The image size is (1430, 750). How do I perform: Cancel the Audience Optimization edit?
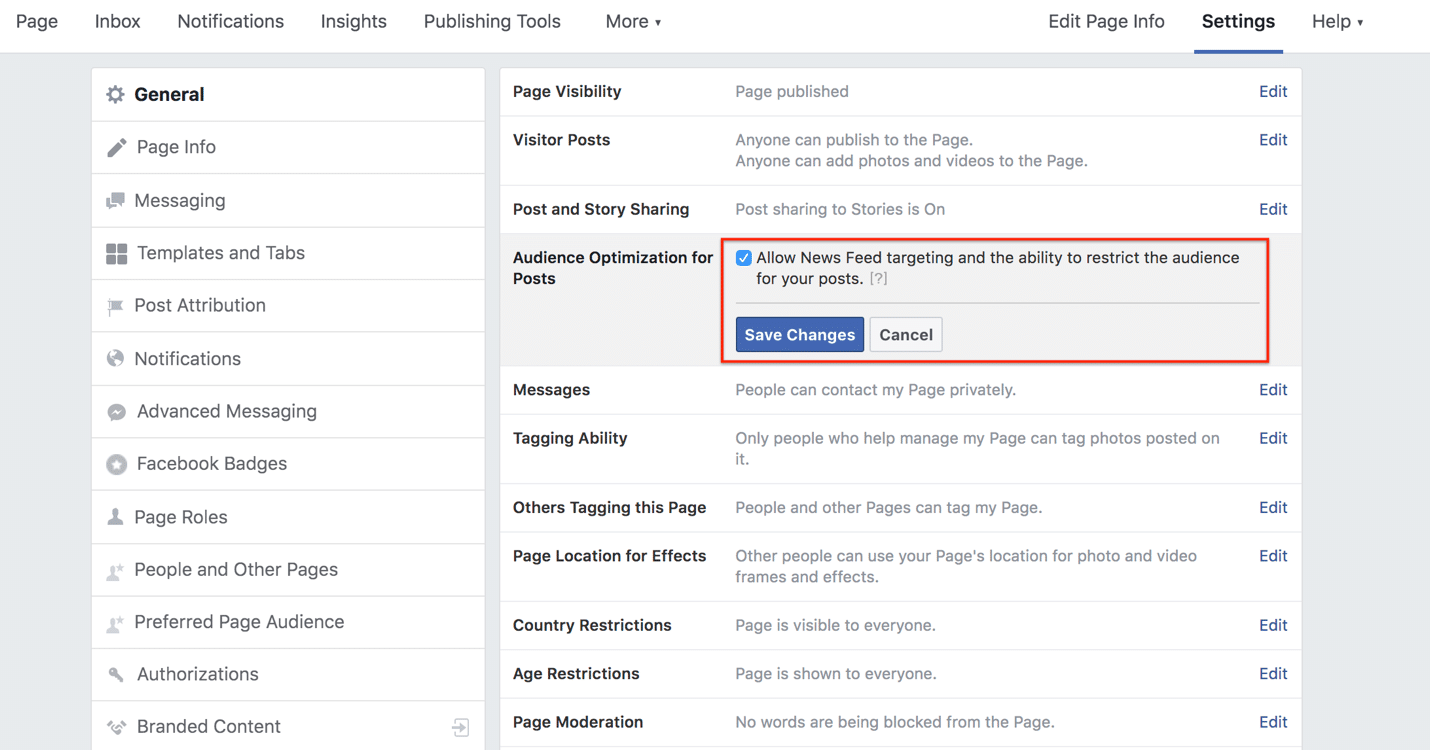click(x=905, y=335)
